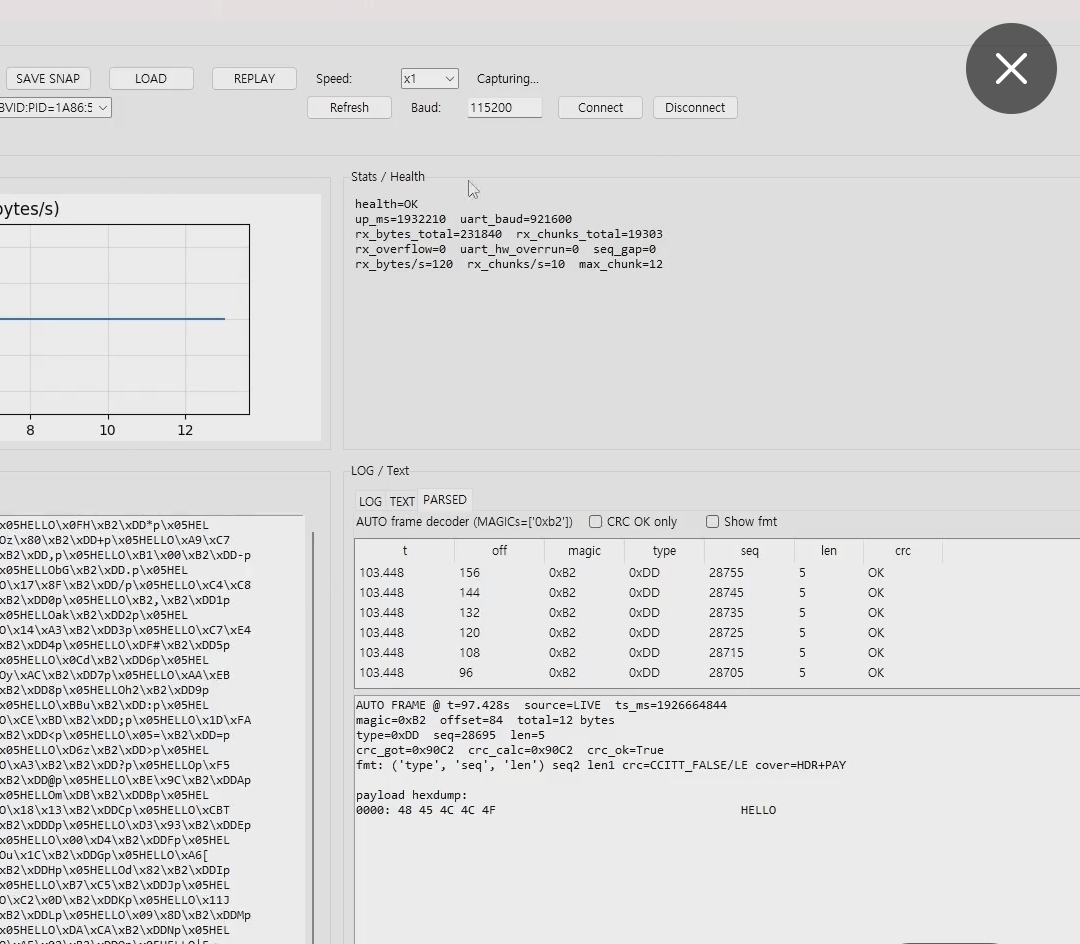Click the seq column header

click(x=749, y=550)
